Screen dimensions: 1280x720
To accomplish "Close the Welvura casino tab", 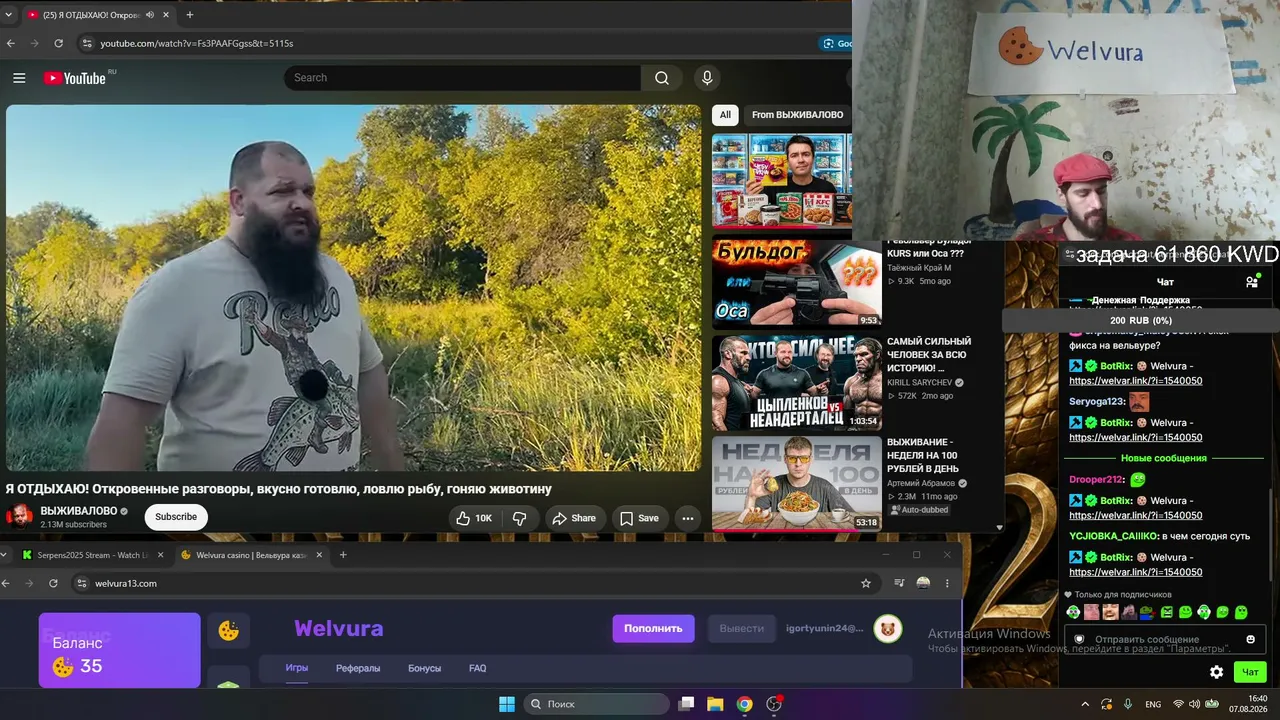I will (319, 555).
